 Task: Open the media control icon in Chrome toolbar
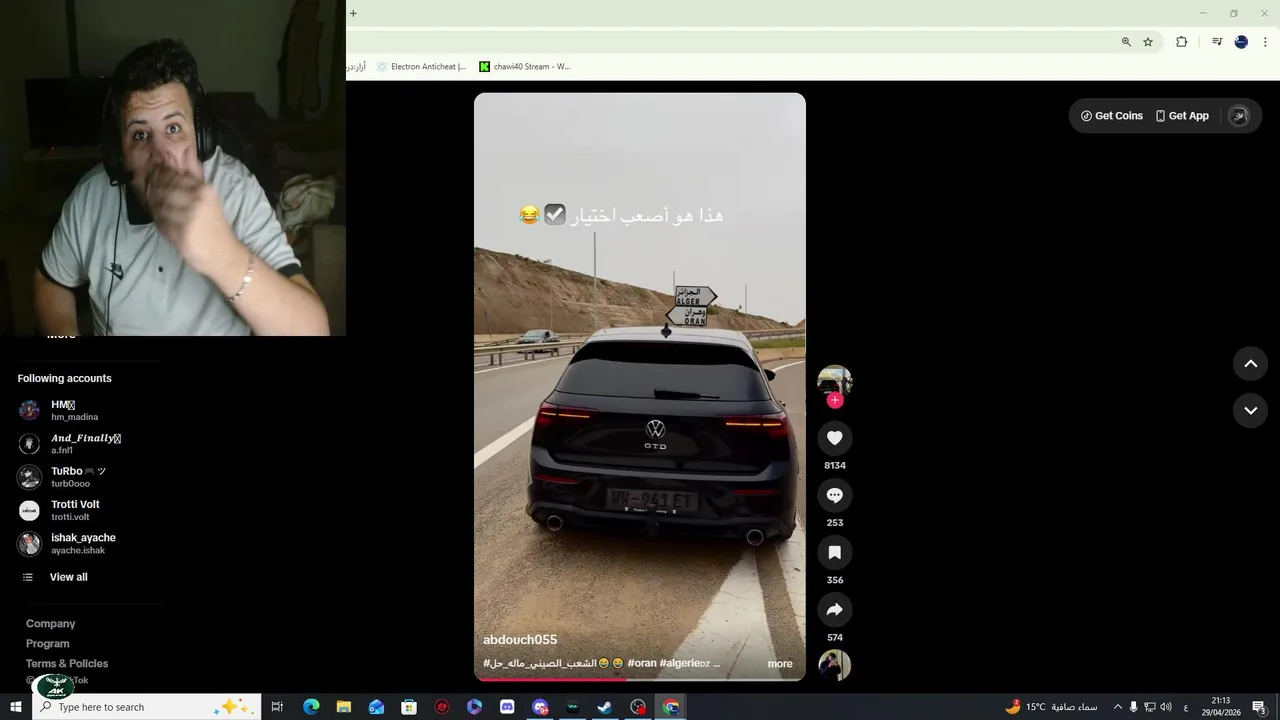pos(1217,42)
